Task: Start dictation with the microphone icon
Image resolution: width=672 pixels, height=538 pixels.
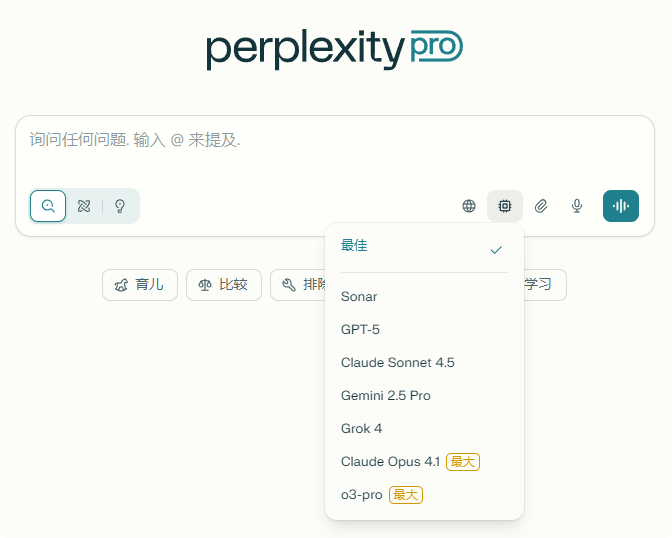Action: tap(577, 206)
